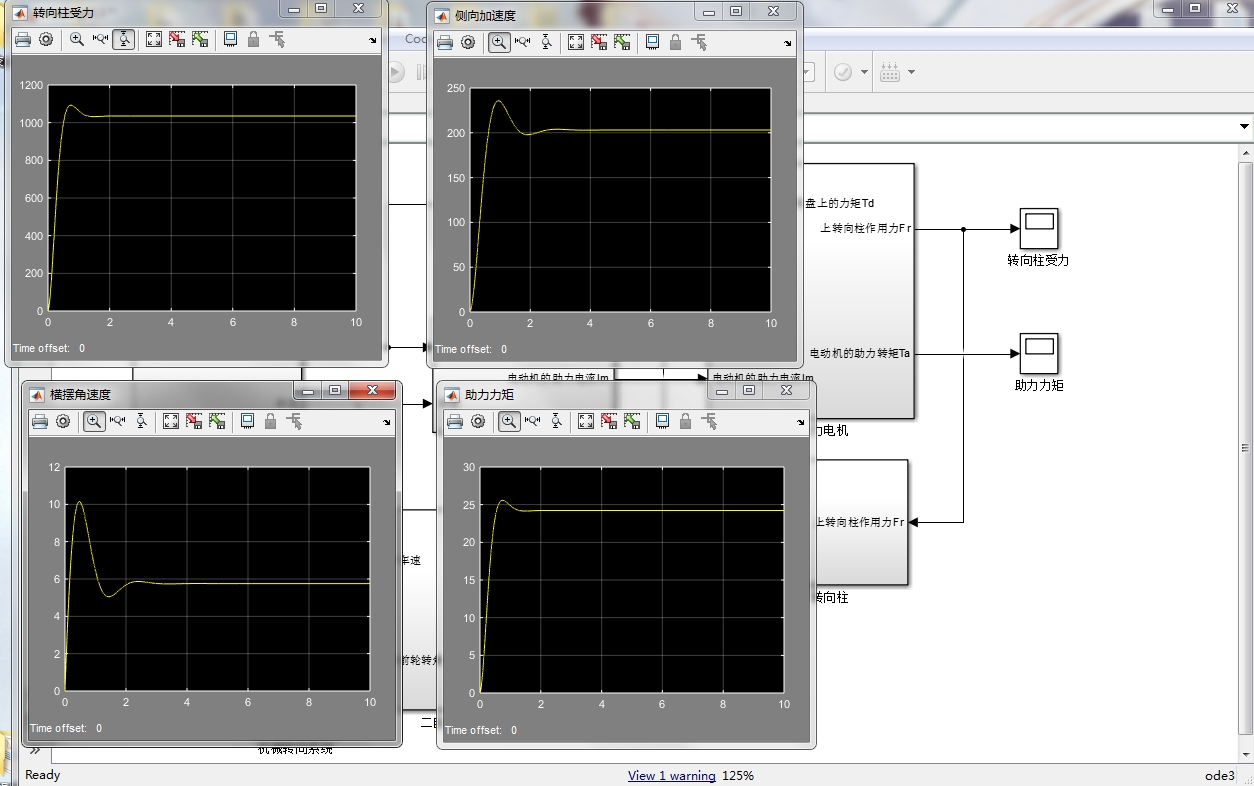Screen dimensions: 1254x786
Task: Restore axes settings in 助力力矩 scope
Action: coord(632,421)
